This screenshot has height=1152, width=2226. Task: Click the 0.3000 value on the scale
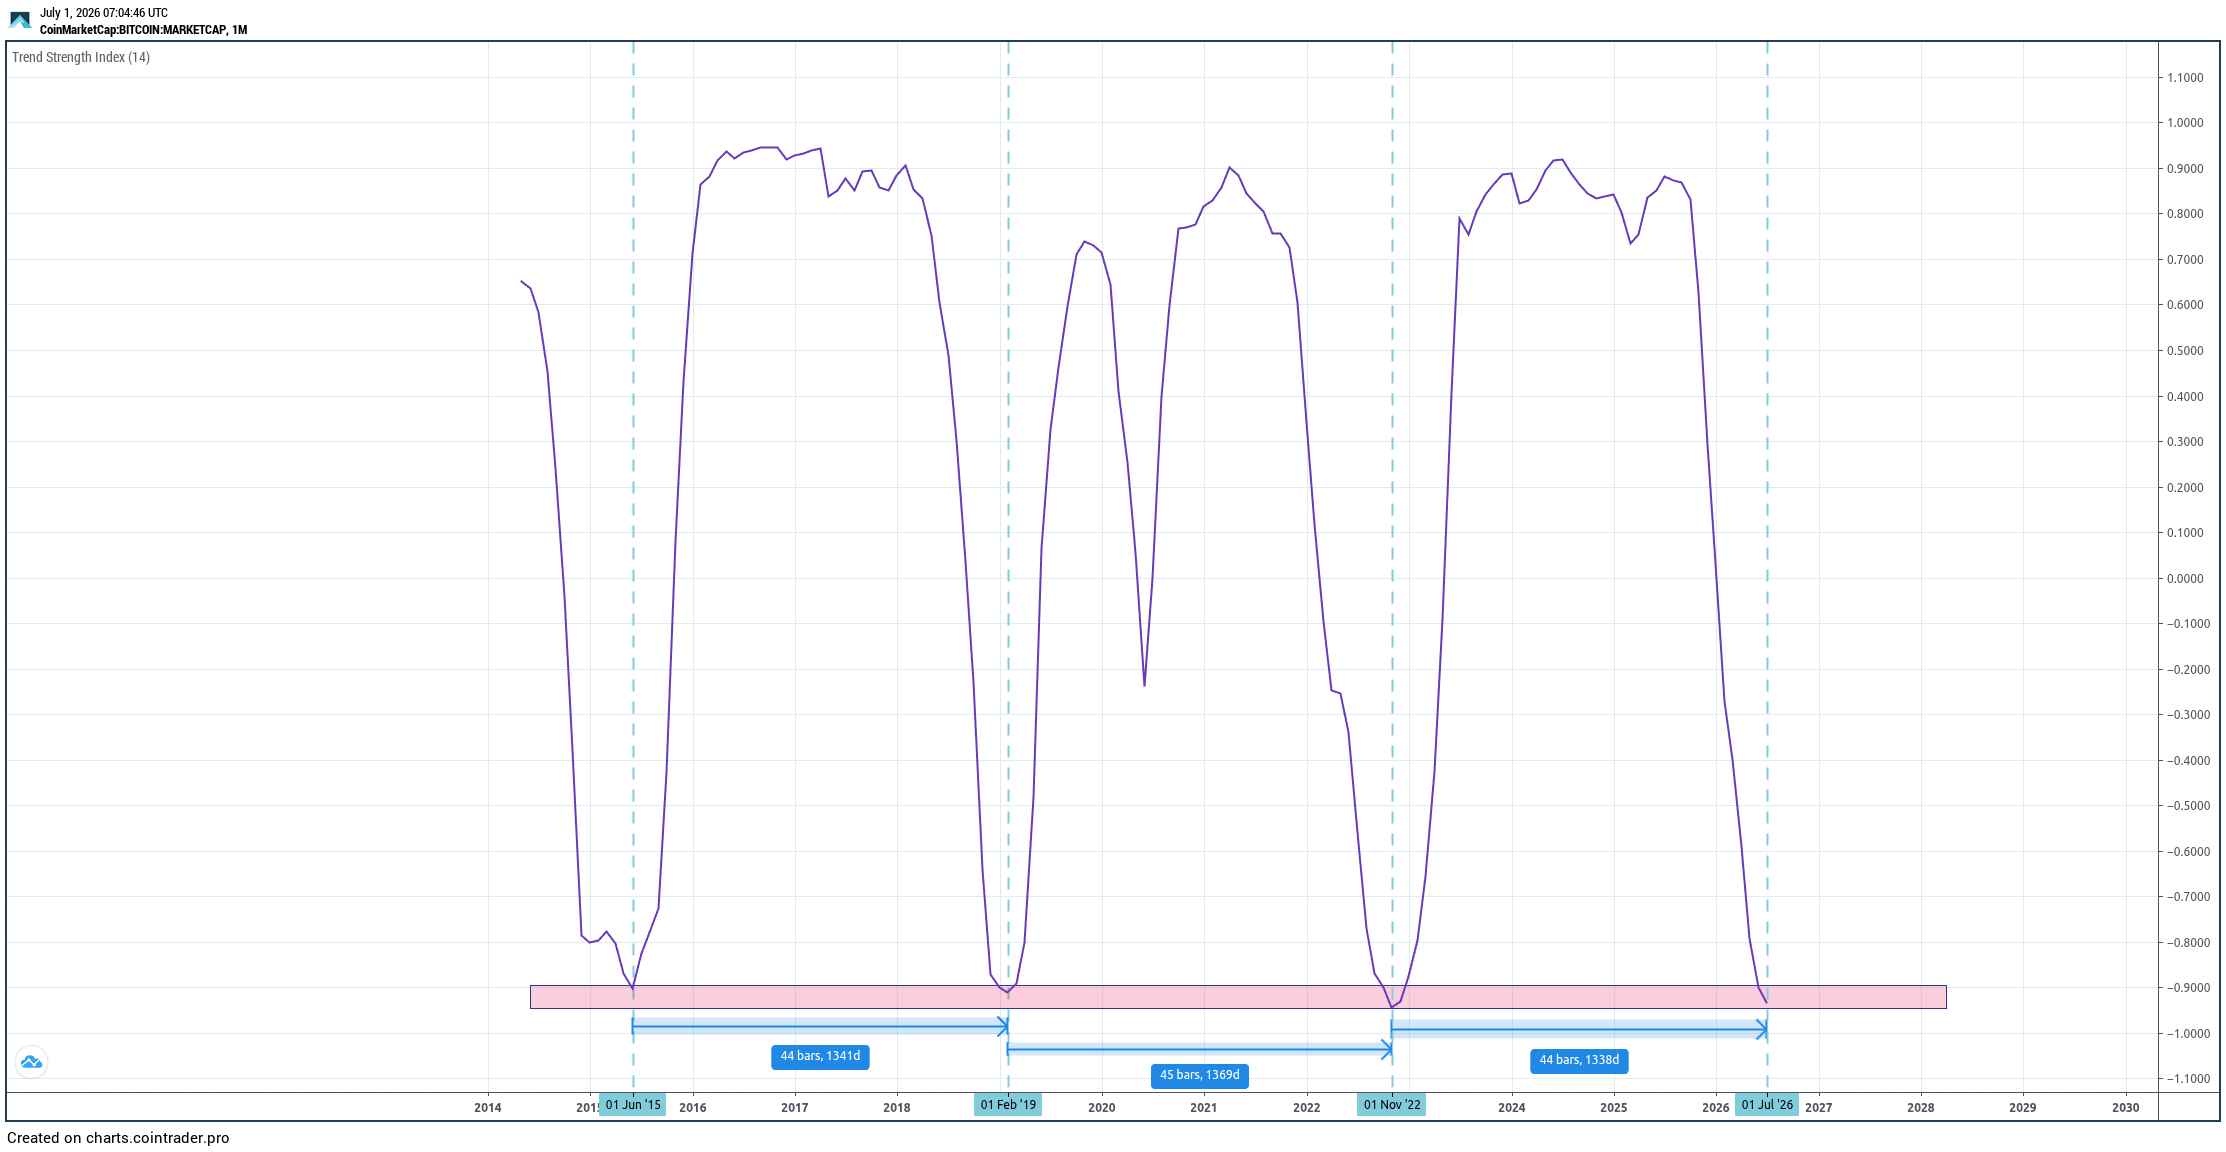(x=2185, y=442)
